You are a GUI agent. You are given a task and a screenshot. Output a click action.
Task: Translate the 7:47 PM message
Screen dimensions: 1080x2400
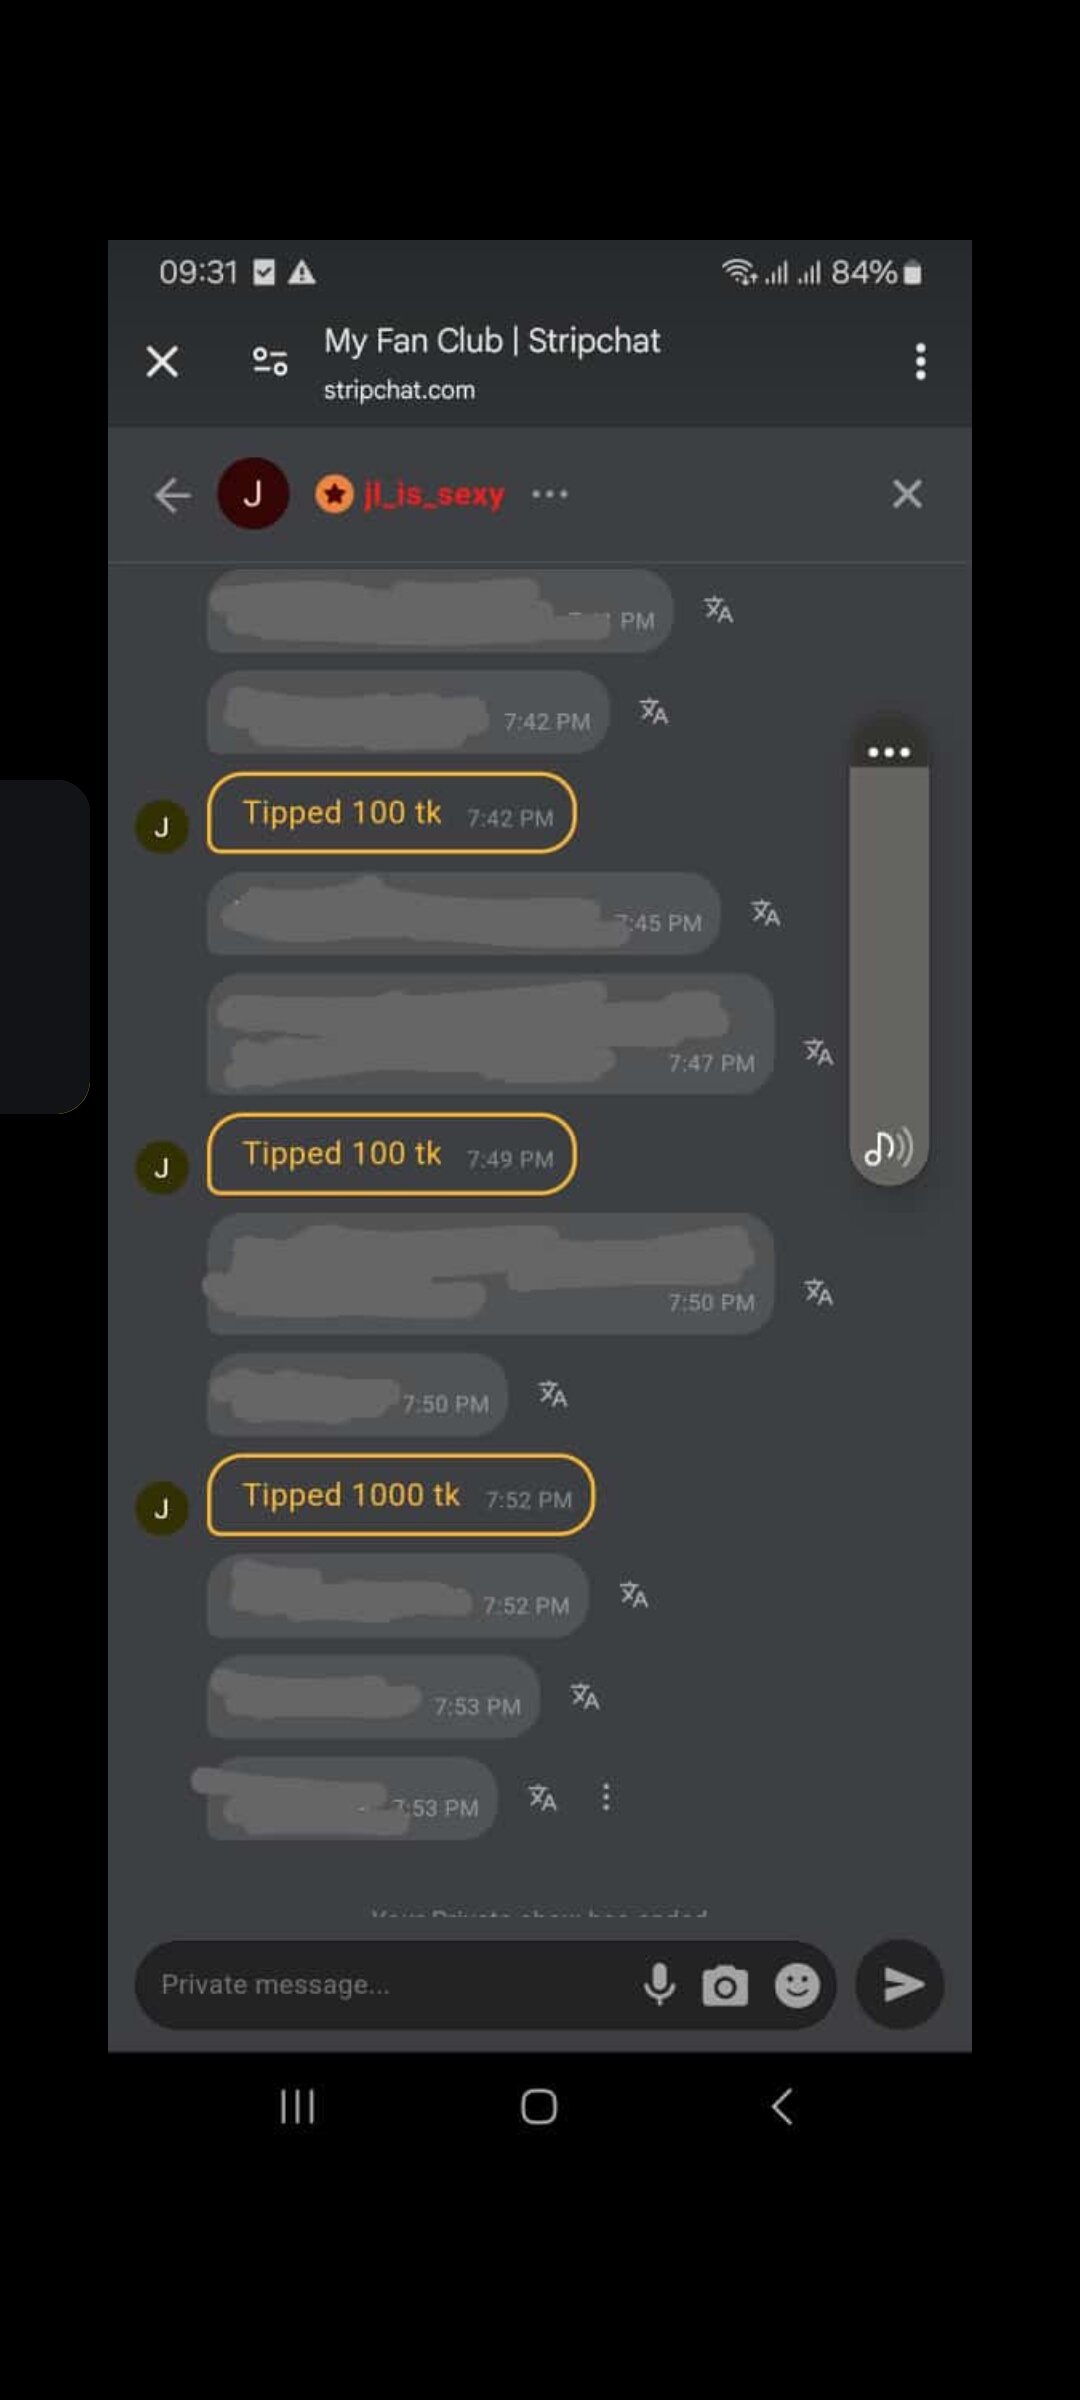(x=818, y=1052)
